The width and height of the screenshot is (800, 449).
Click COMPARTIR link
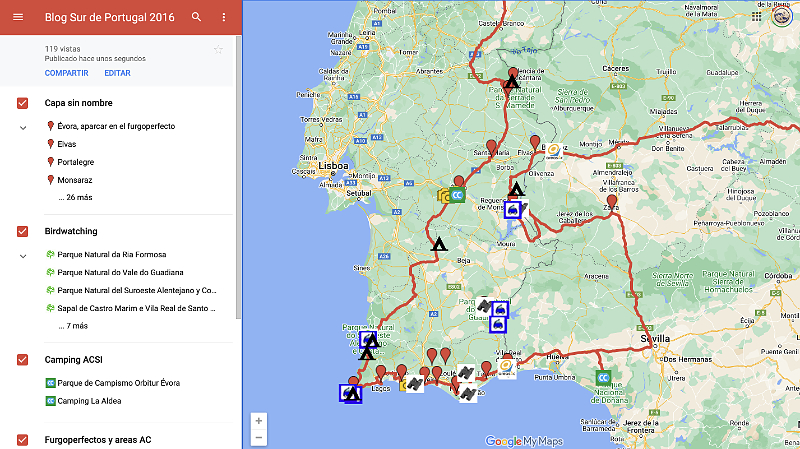tap(66, 73)
